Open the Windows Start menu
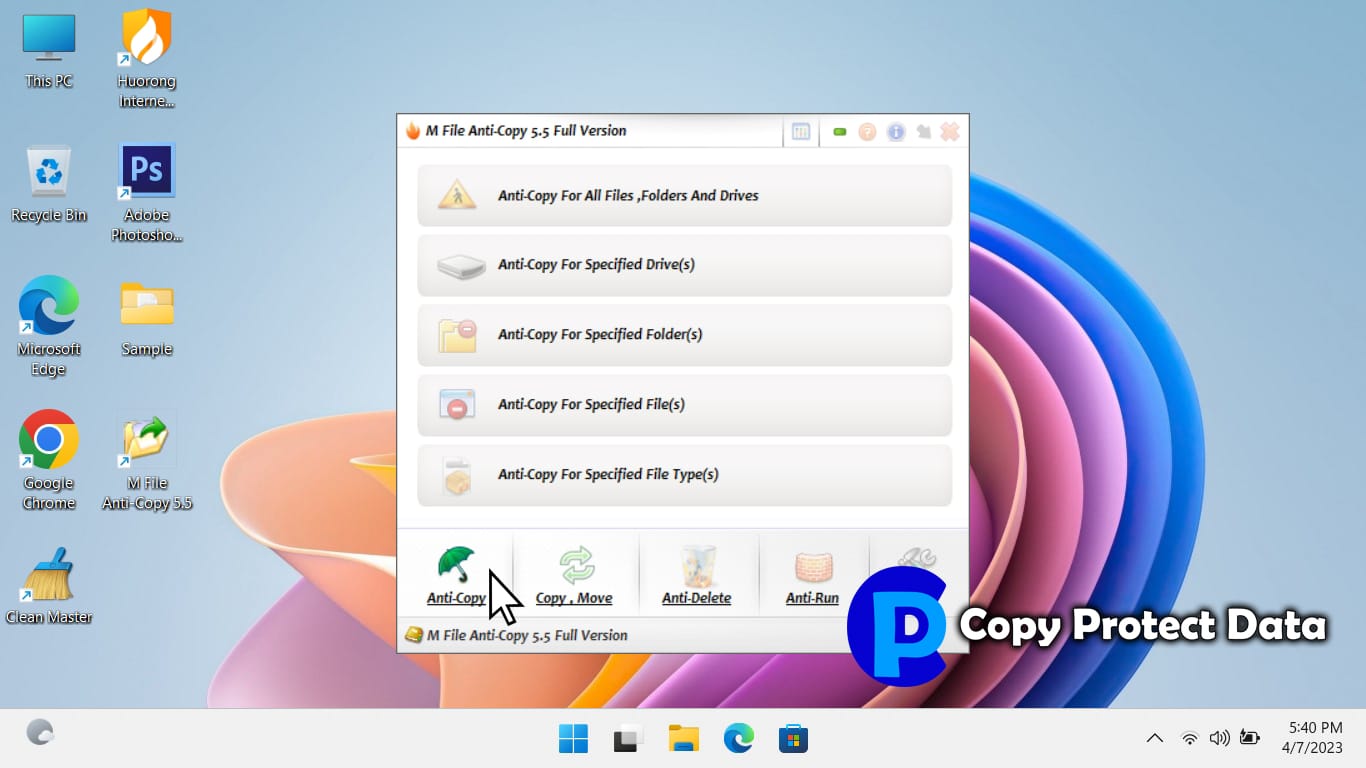The height and width of the screenshot is (768, 1366). pos(574,739)
